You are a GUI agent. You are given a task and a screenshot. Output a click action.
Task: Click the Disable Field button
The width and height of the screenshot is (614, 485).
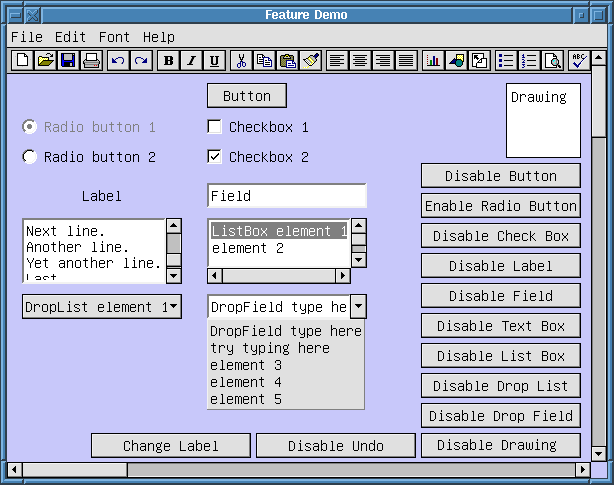click(501, 296)
